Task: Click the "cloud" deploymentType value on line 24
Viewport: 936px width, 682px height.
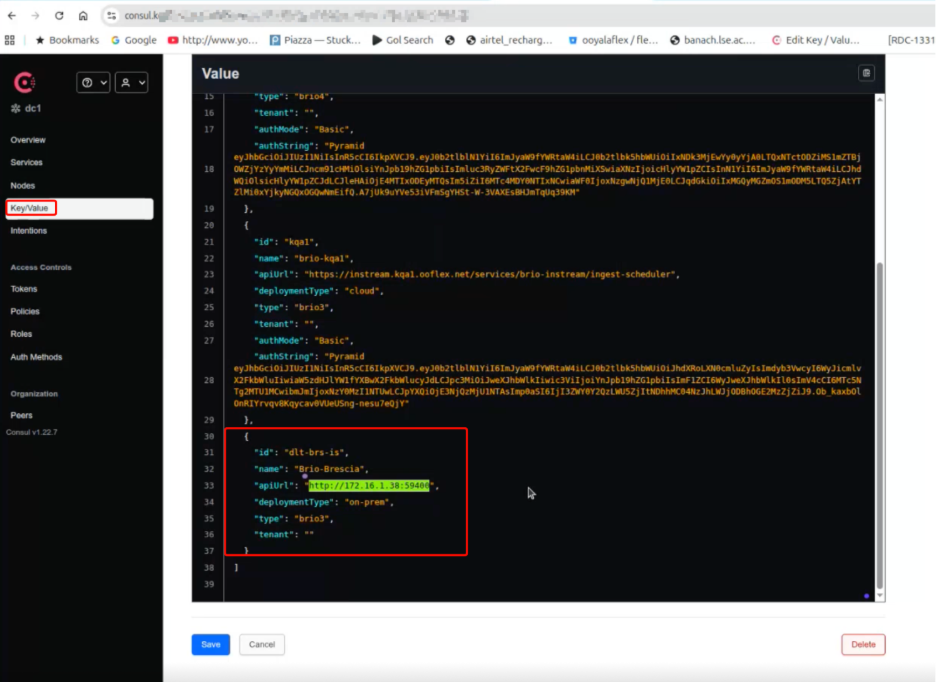Action: tap(364, 291)
